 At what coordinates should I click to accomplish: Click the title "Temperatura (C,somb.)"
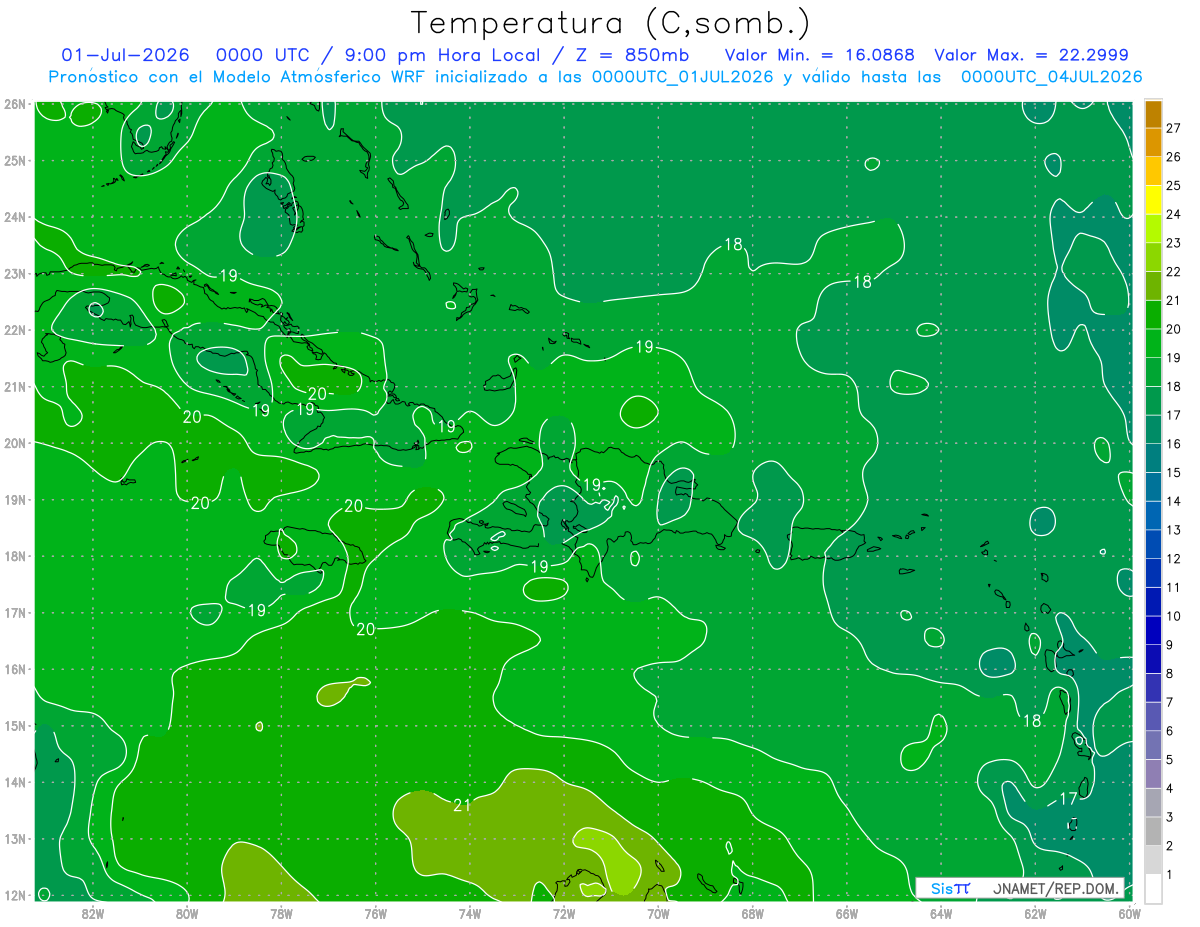click(611, 23)
